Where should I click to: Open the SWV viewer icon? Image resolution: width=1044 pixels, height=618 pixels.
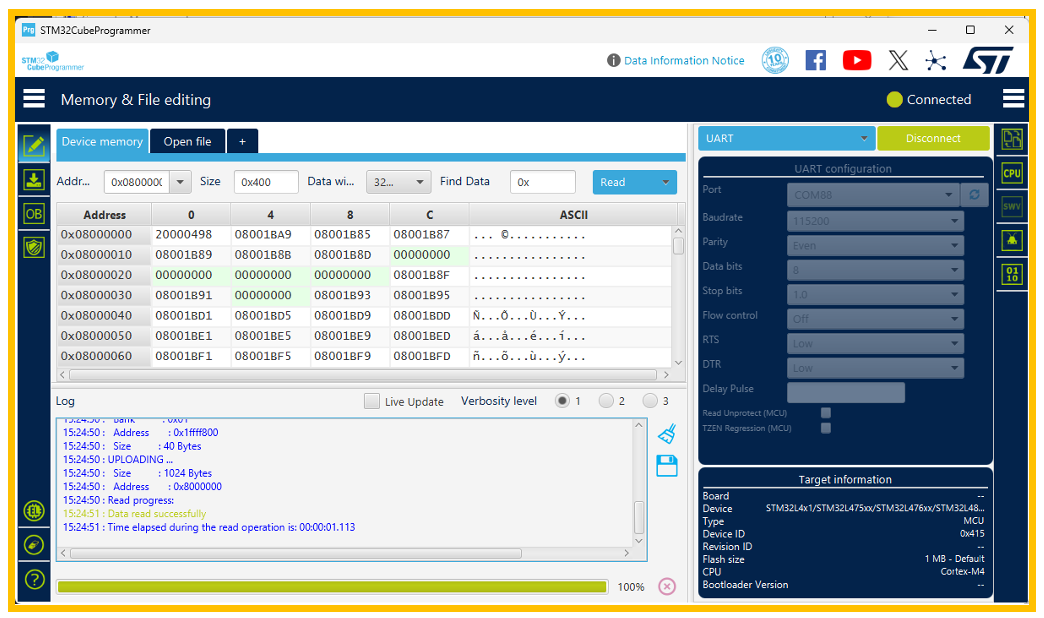(x=1012, y=206)
